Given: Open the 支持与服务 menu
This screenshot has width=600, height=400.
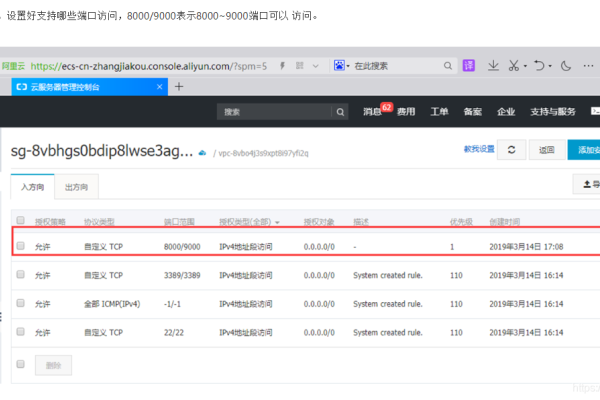Looking at the screenshot, I should [553, 111].
